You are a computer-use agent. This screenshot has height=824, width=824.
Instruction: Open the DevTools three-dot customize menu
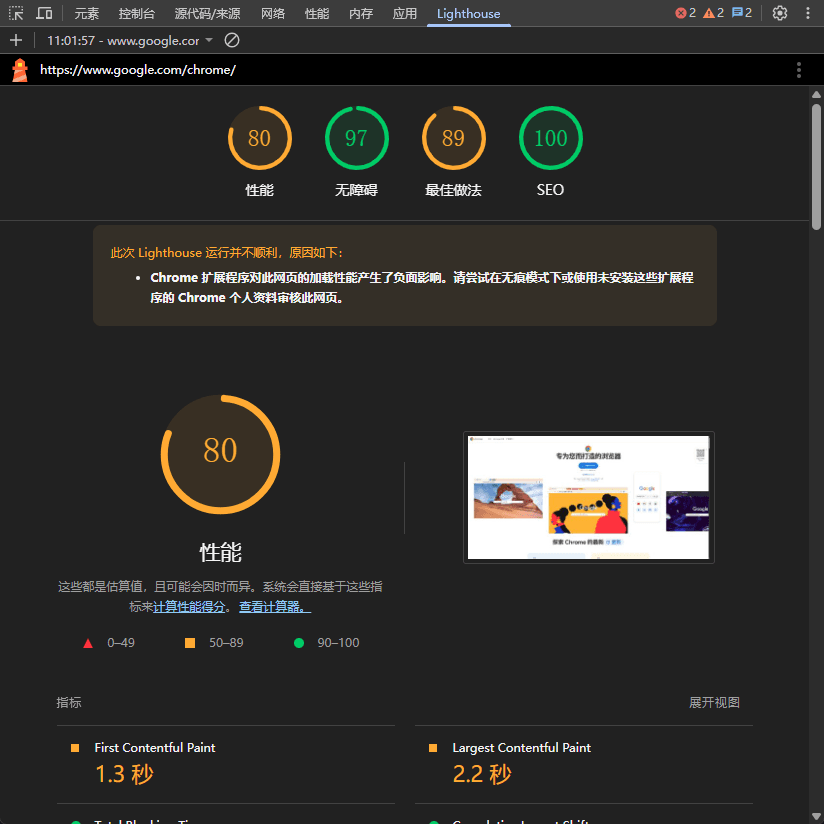coord(808,13)
